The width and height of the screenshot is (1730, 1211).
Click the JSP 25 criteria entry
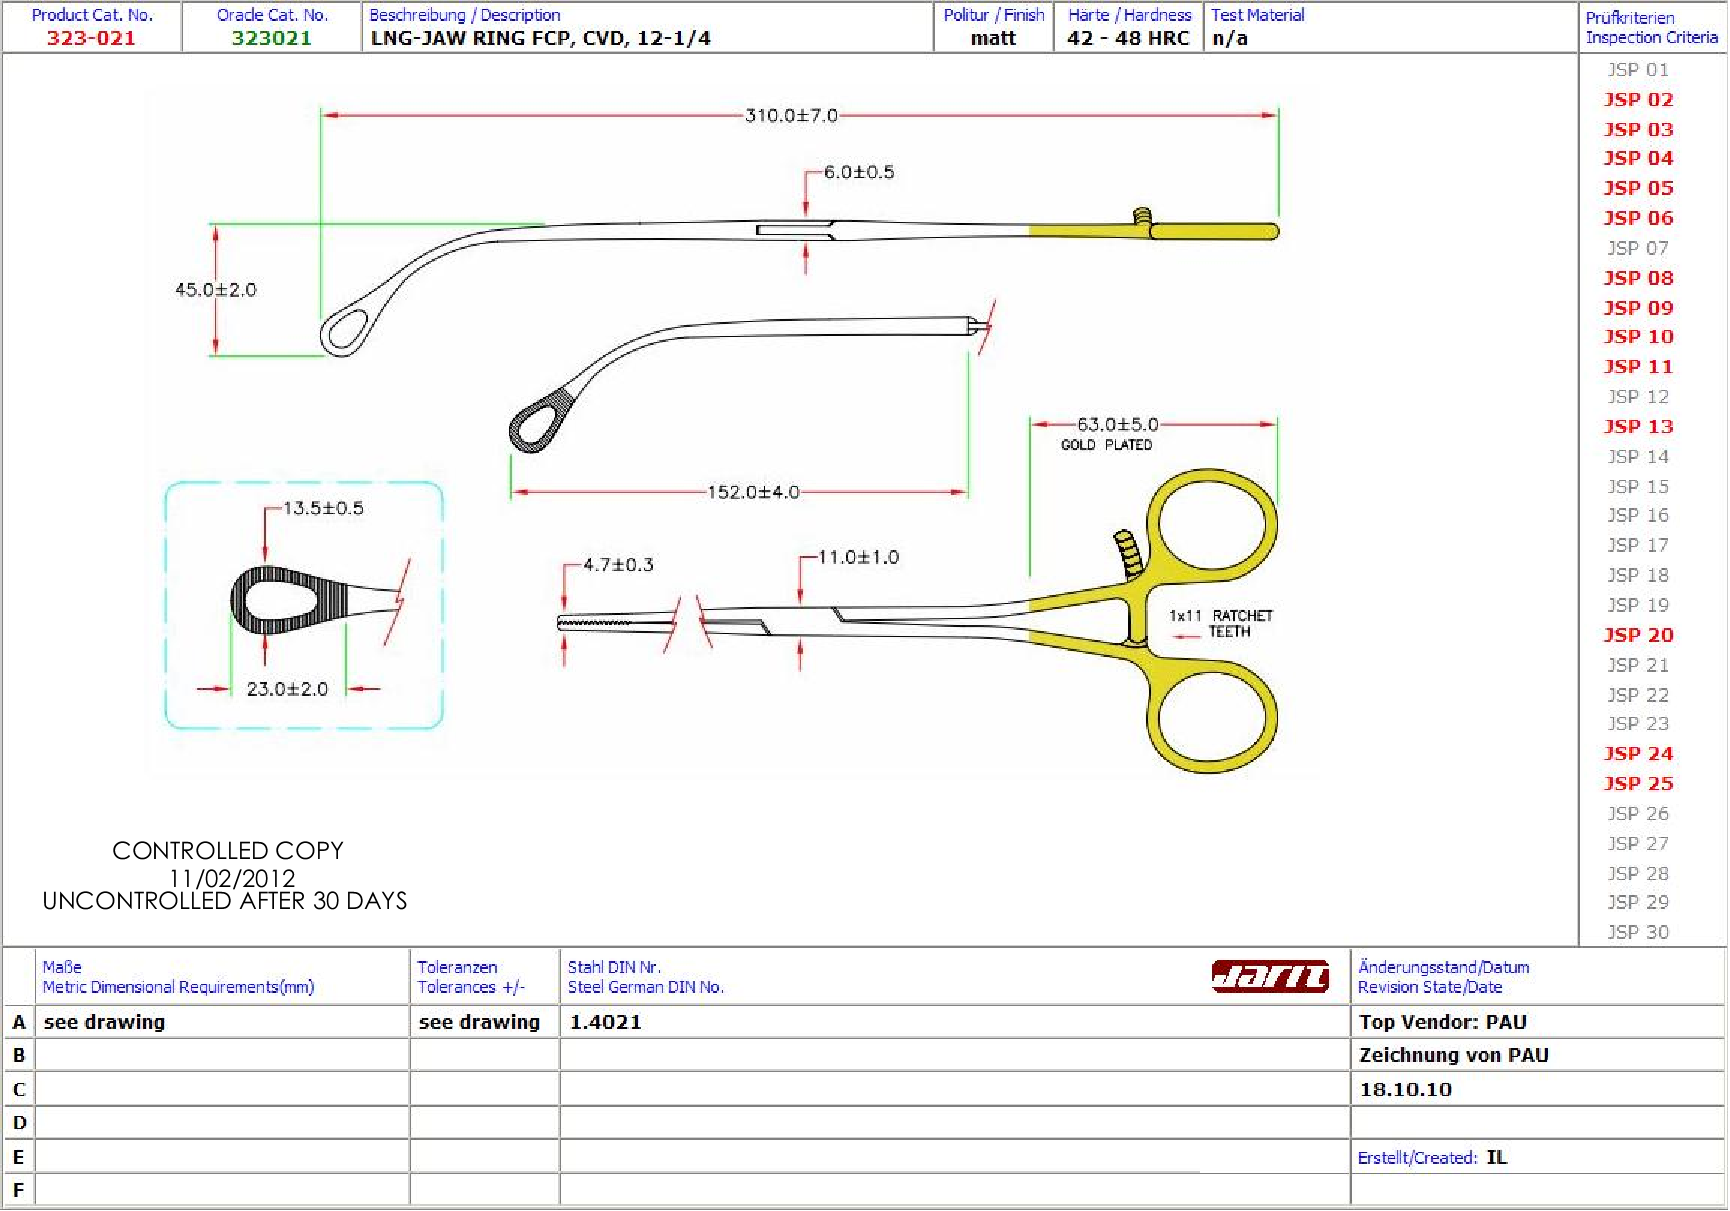coord(1638,784)
